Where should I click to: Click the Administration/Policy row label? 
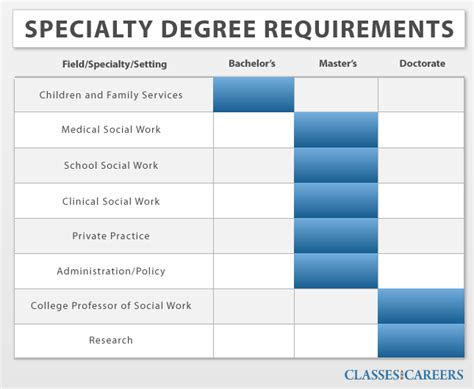point(111,271)
